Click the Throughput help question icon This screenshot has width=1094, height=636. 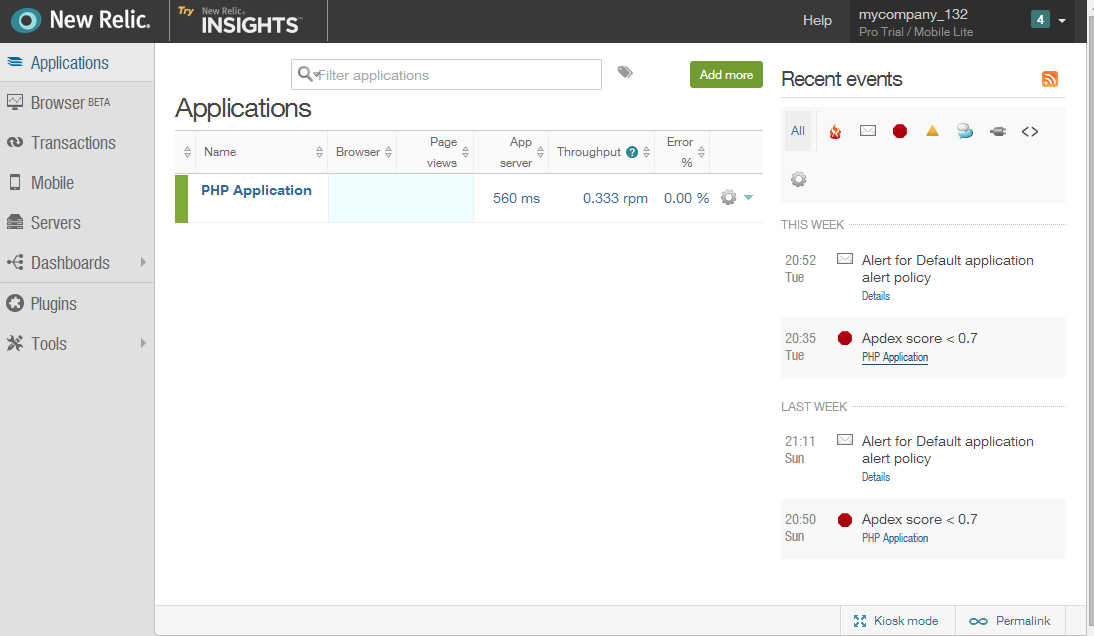pos(632,152)
